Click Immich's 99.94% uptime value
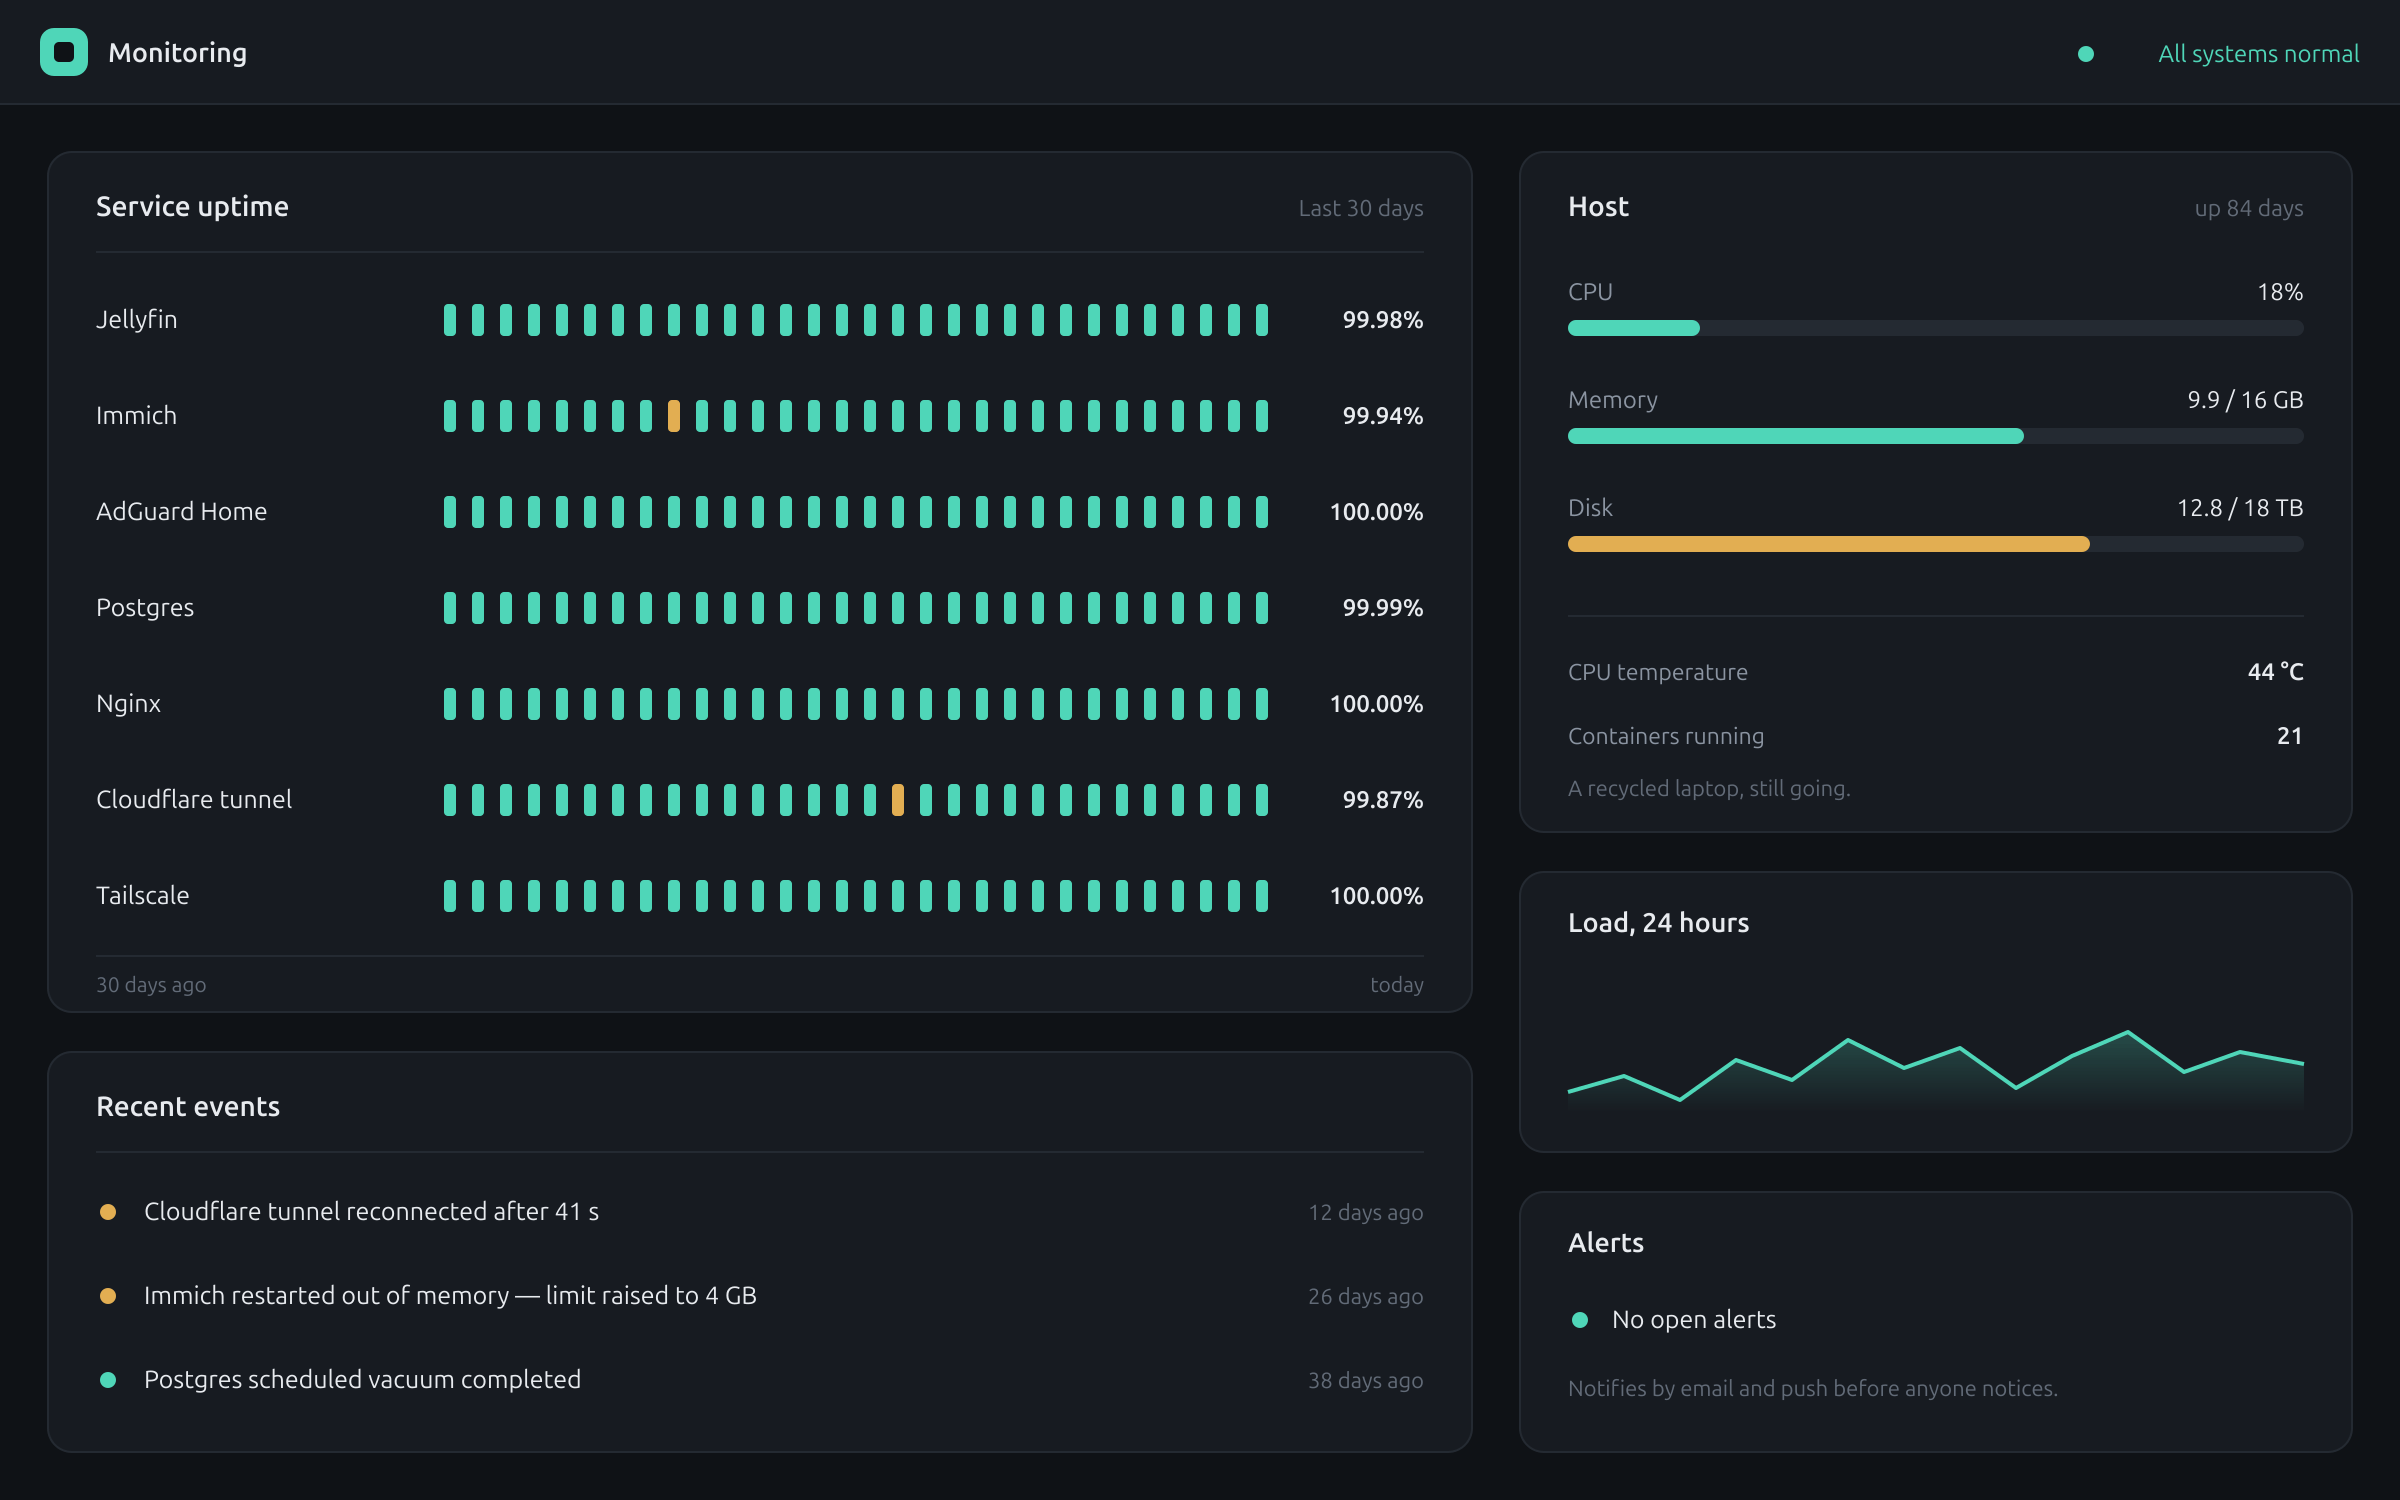The height and width of the screenshot is (1500, 2400). [x=1382, y=416]
